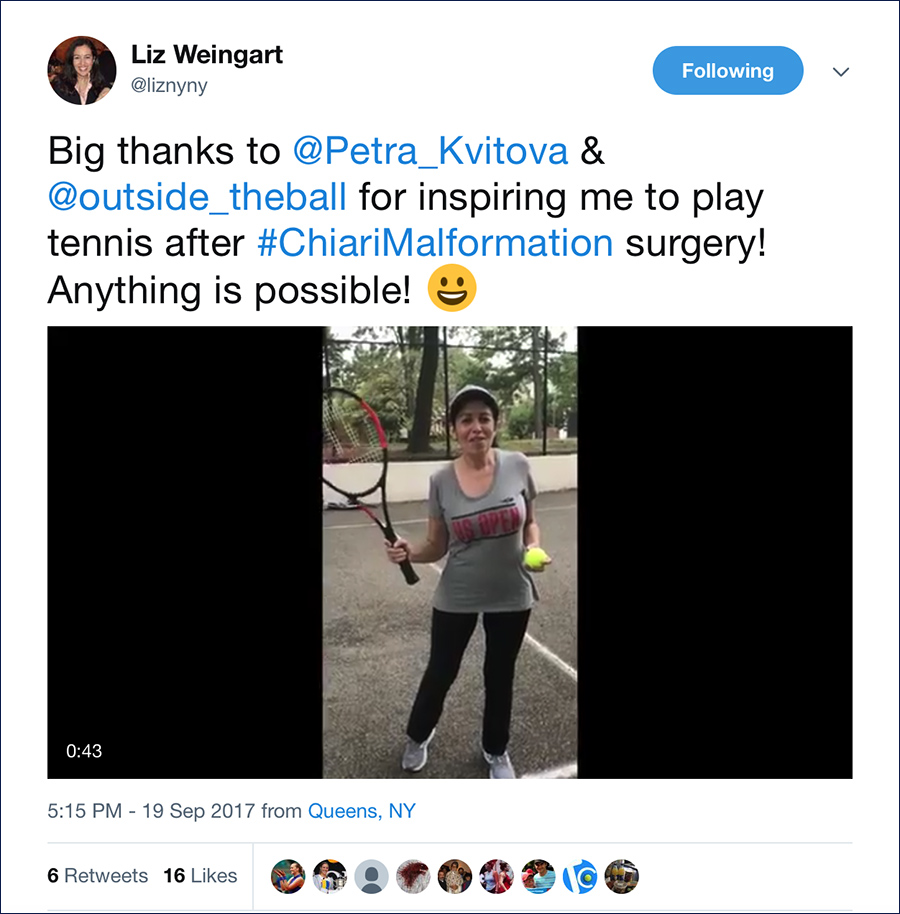This screenshot has width=900, height=914.
Task: View the 6 Retweets list
Action: (97, 876)
